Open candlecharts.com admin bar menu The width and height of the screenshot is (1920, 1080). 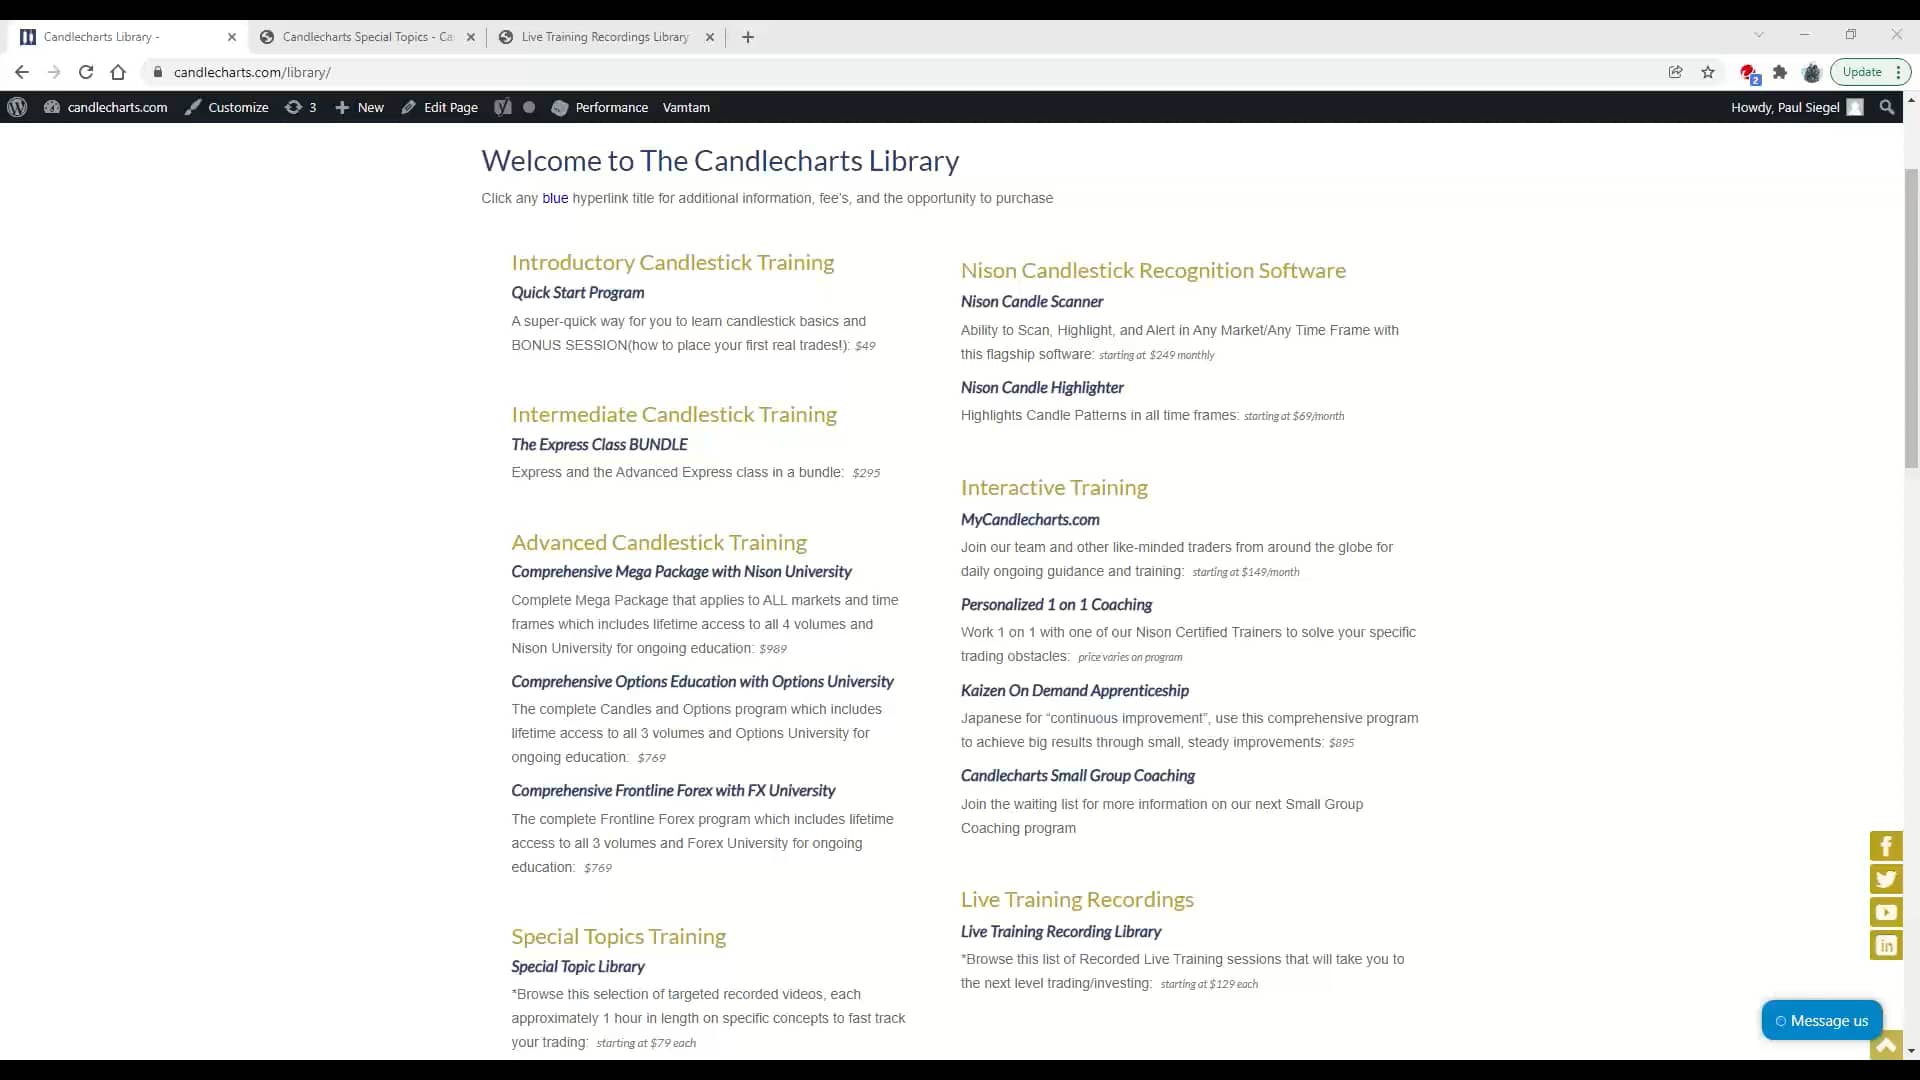[105, 107]
